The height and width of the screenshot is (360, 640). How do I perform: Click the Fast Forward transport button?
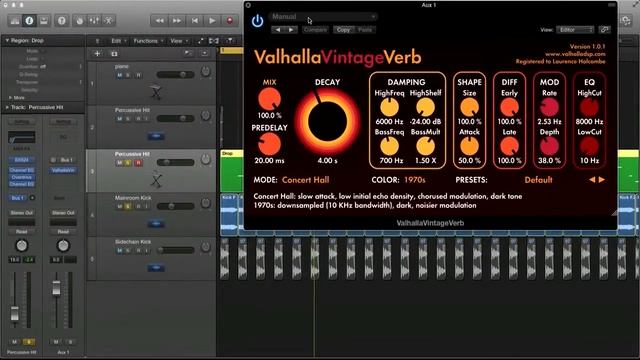(x=177, y=20)
